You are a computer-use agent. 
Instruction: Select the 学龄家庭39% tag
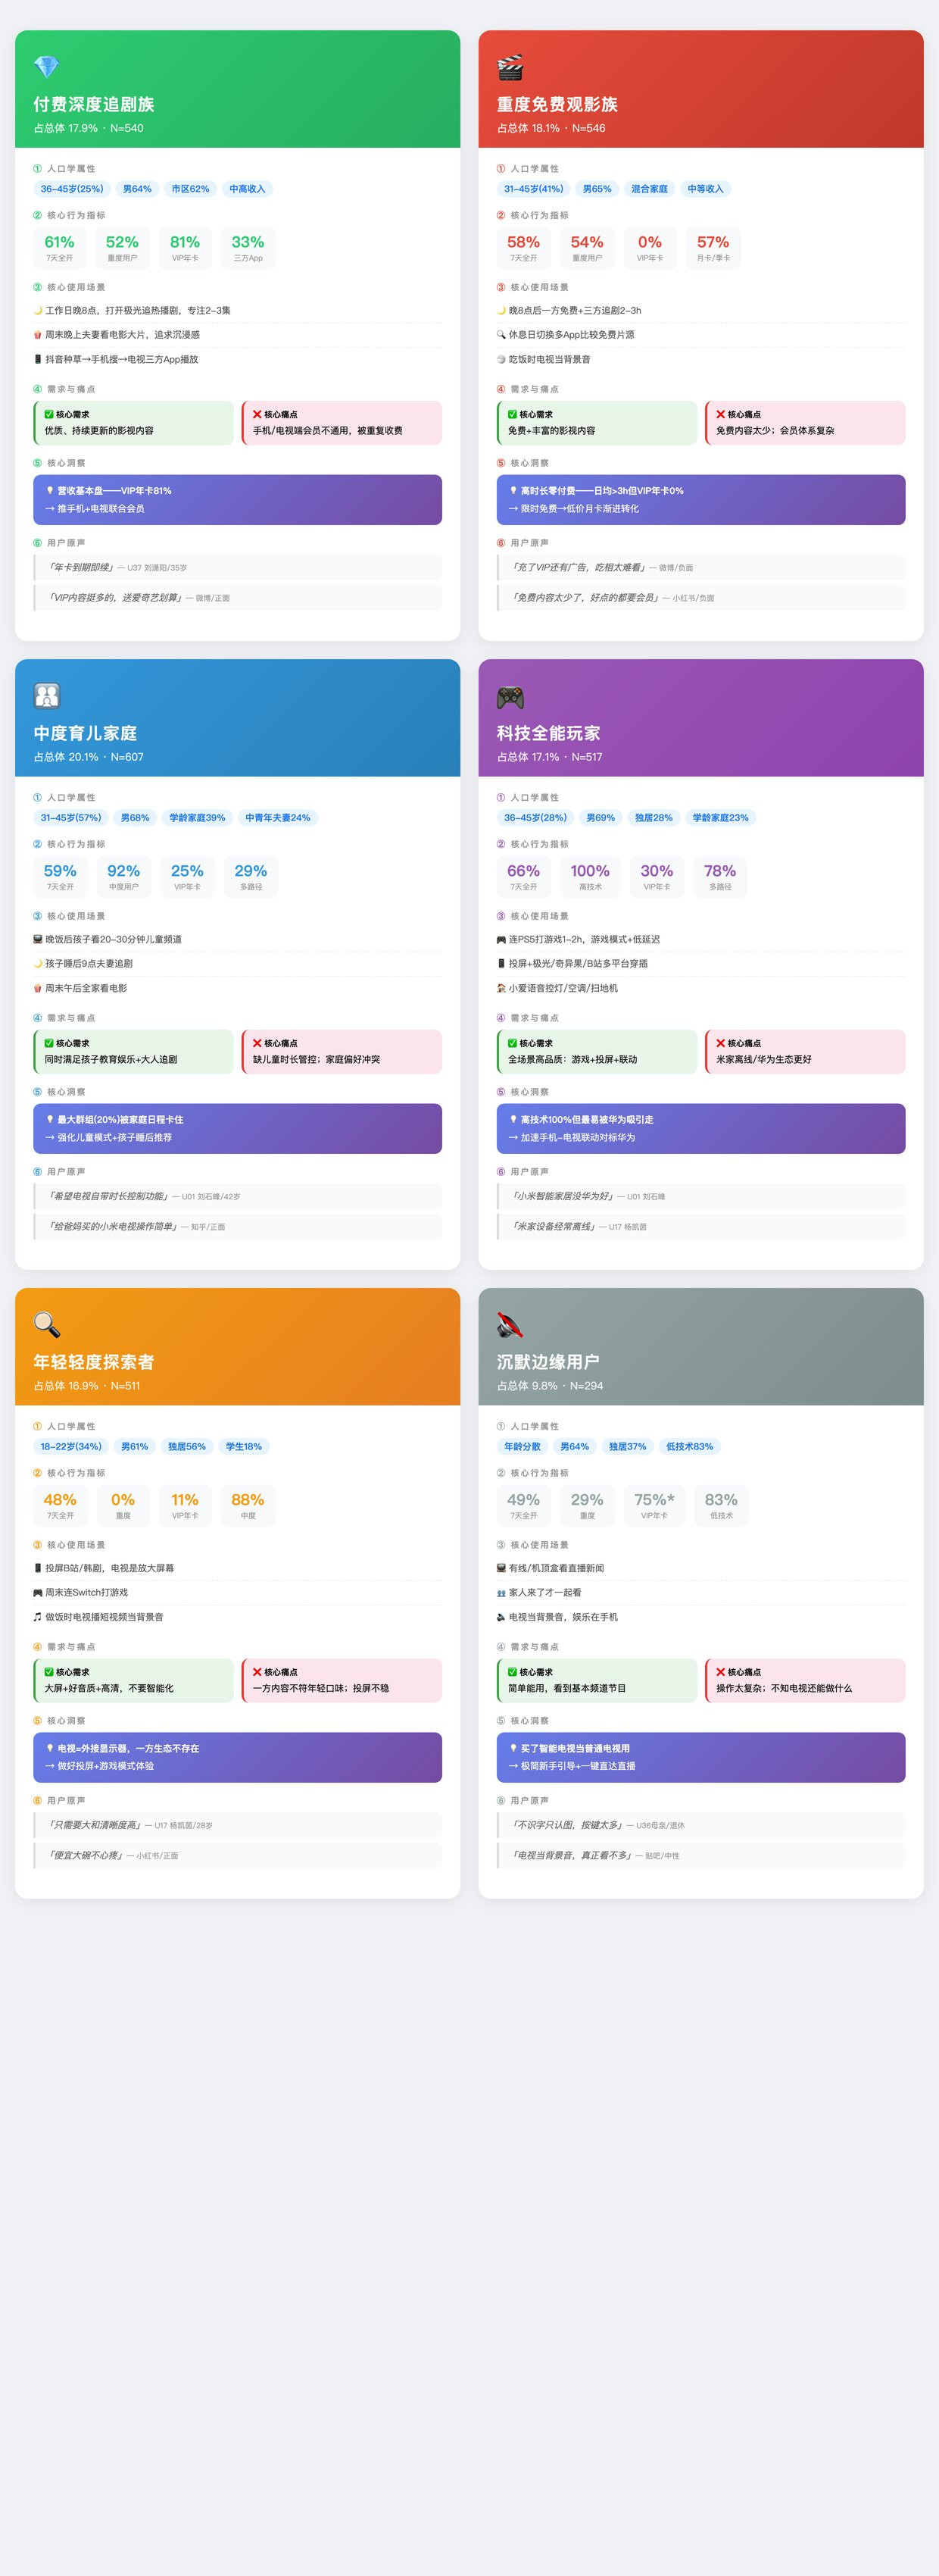click(x=197, y=818)
